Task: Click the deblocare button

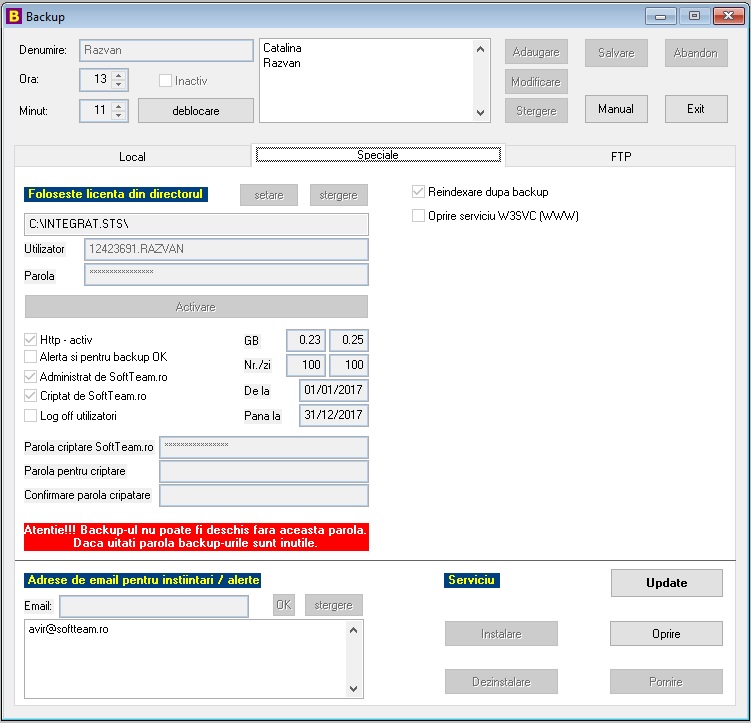Action: pos(196,111)
